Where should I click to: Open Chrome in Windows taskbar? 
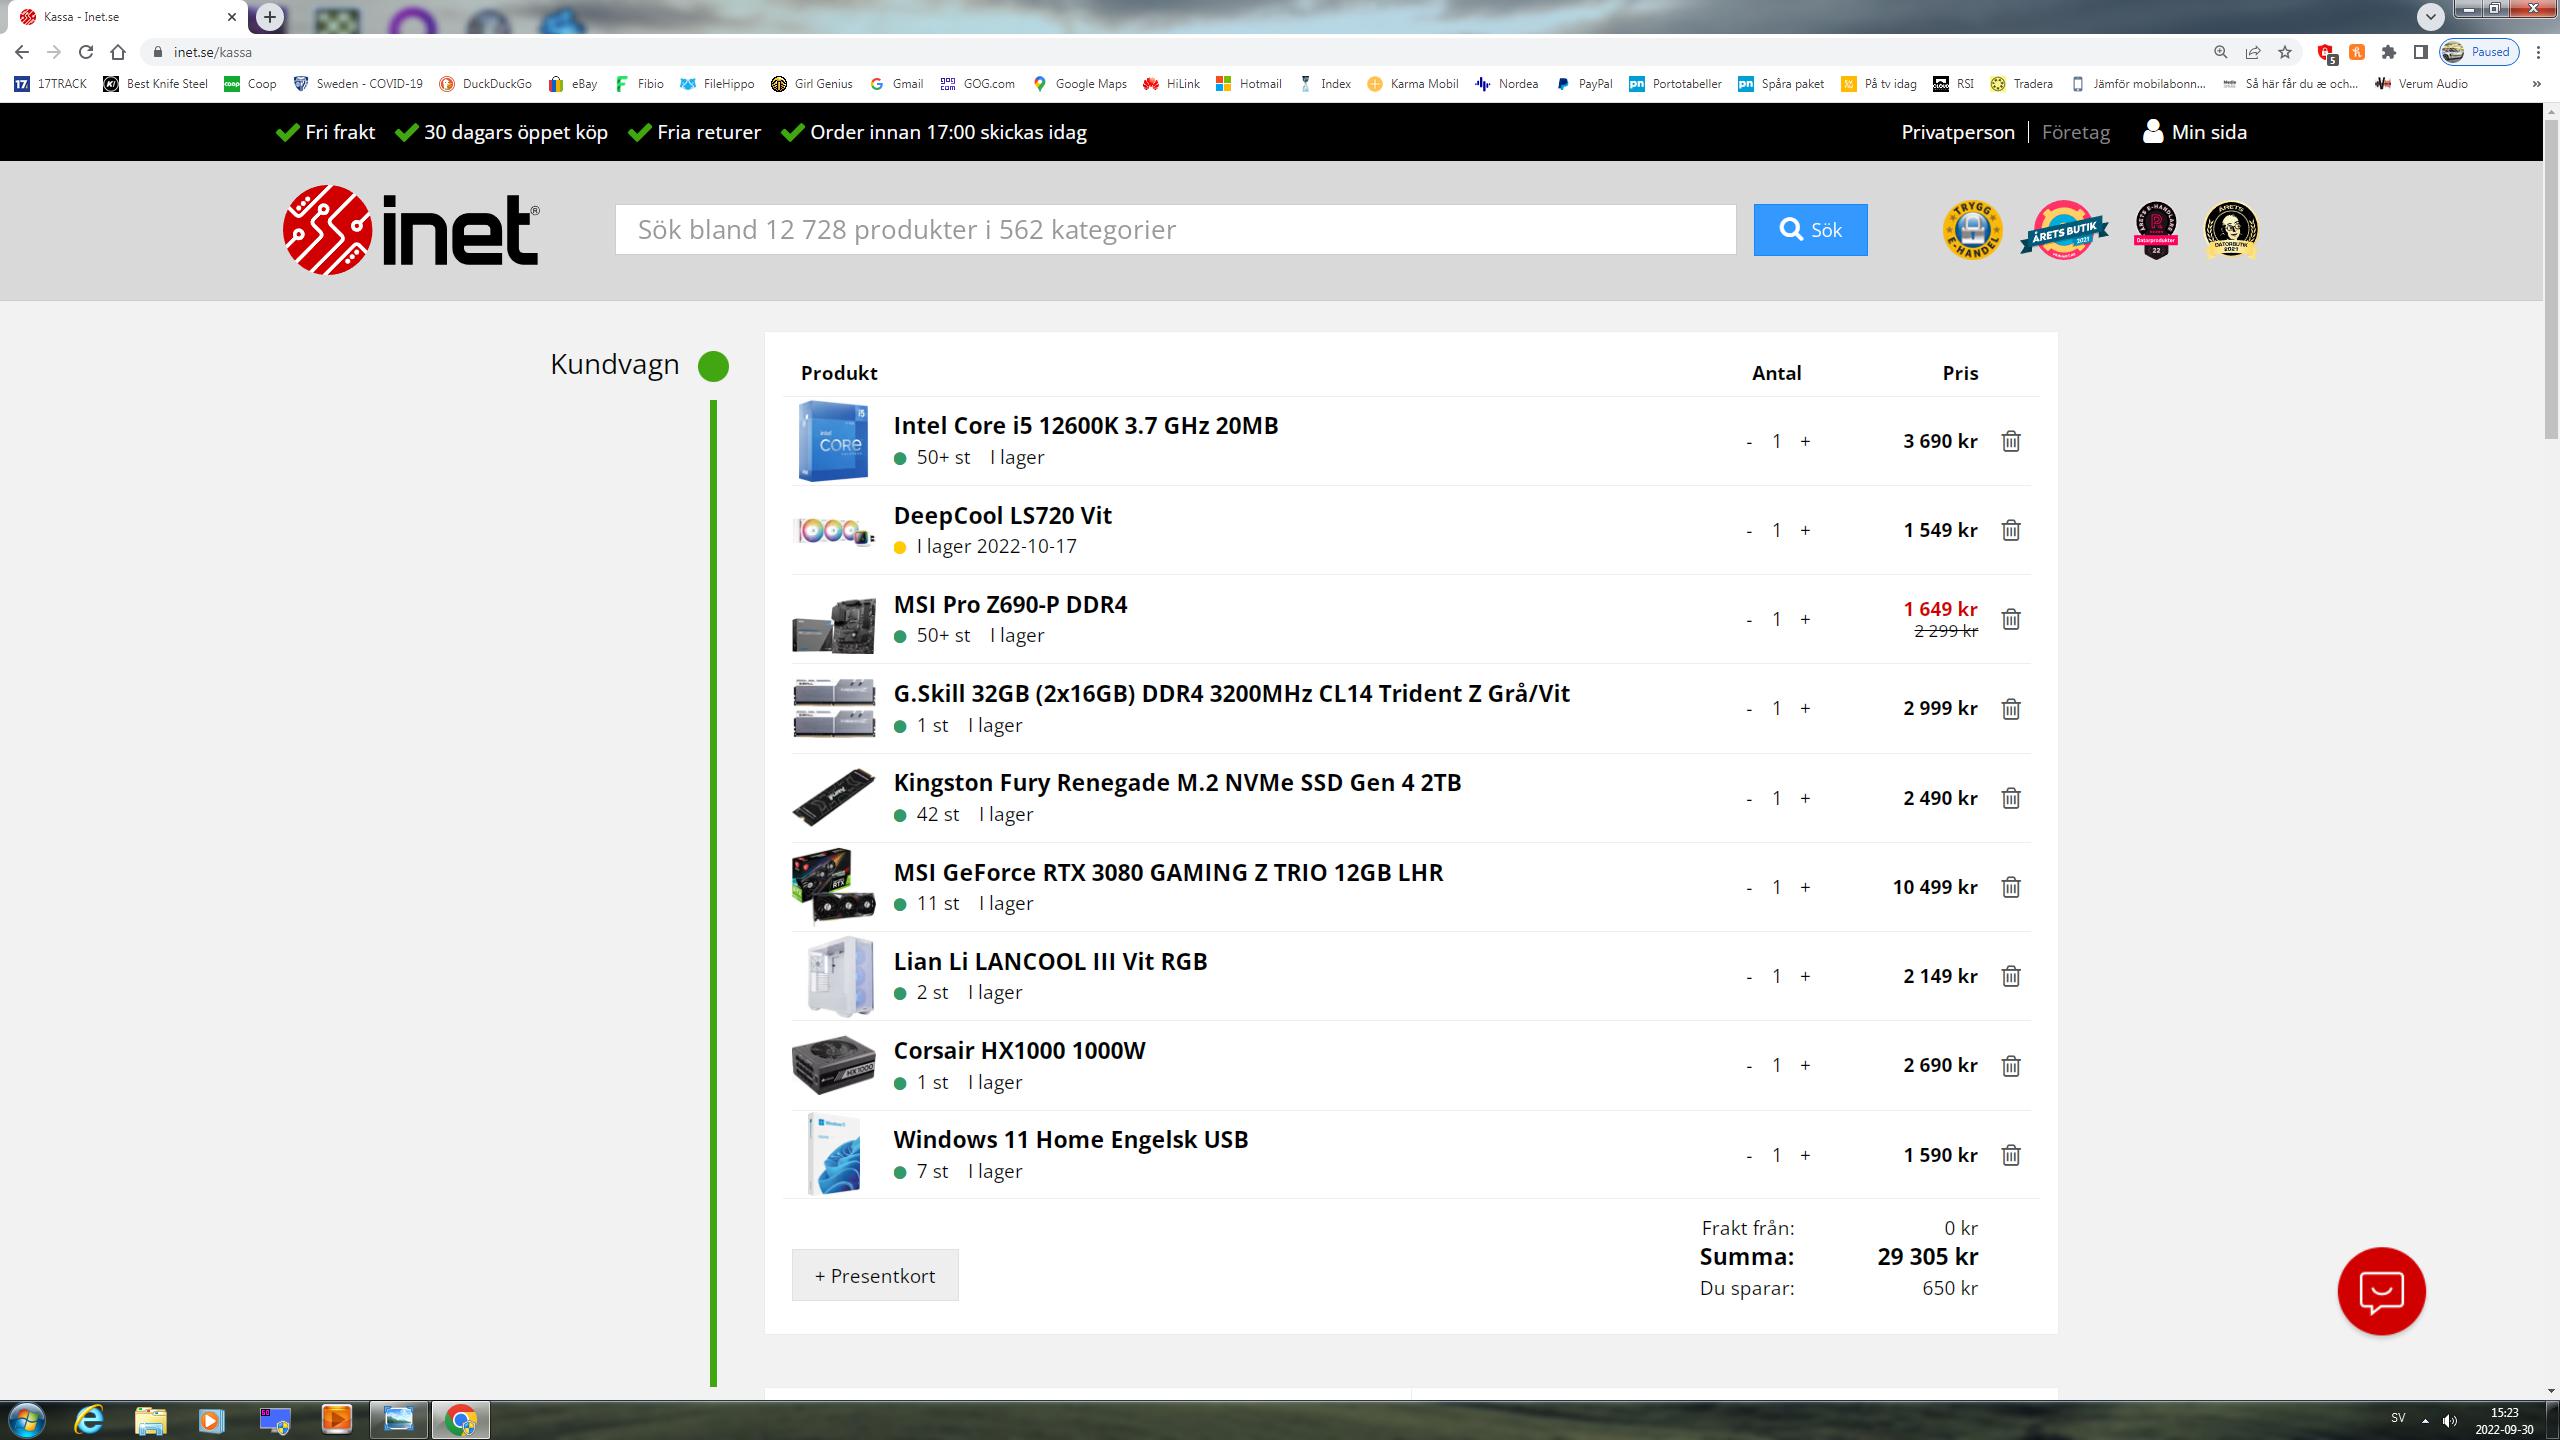461,1419
